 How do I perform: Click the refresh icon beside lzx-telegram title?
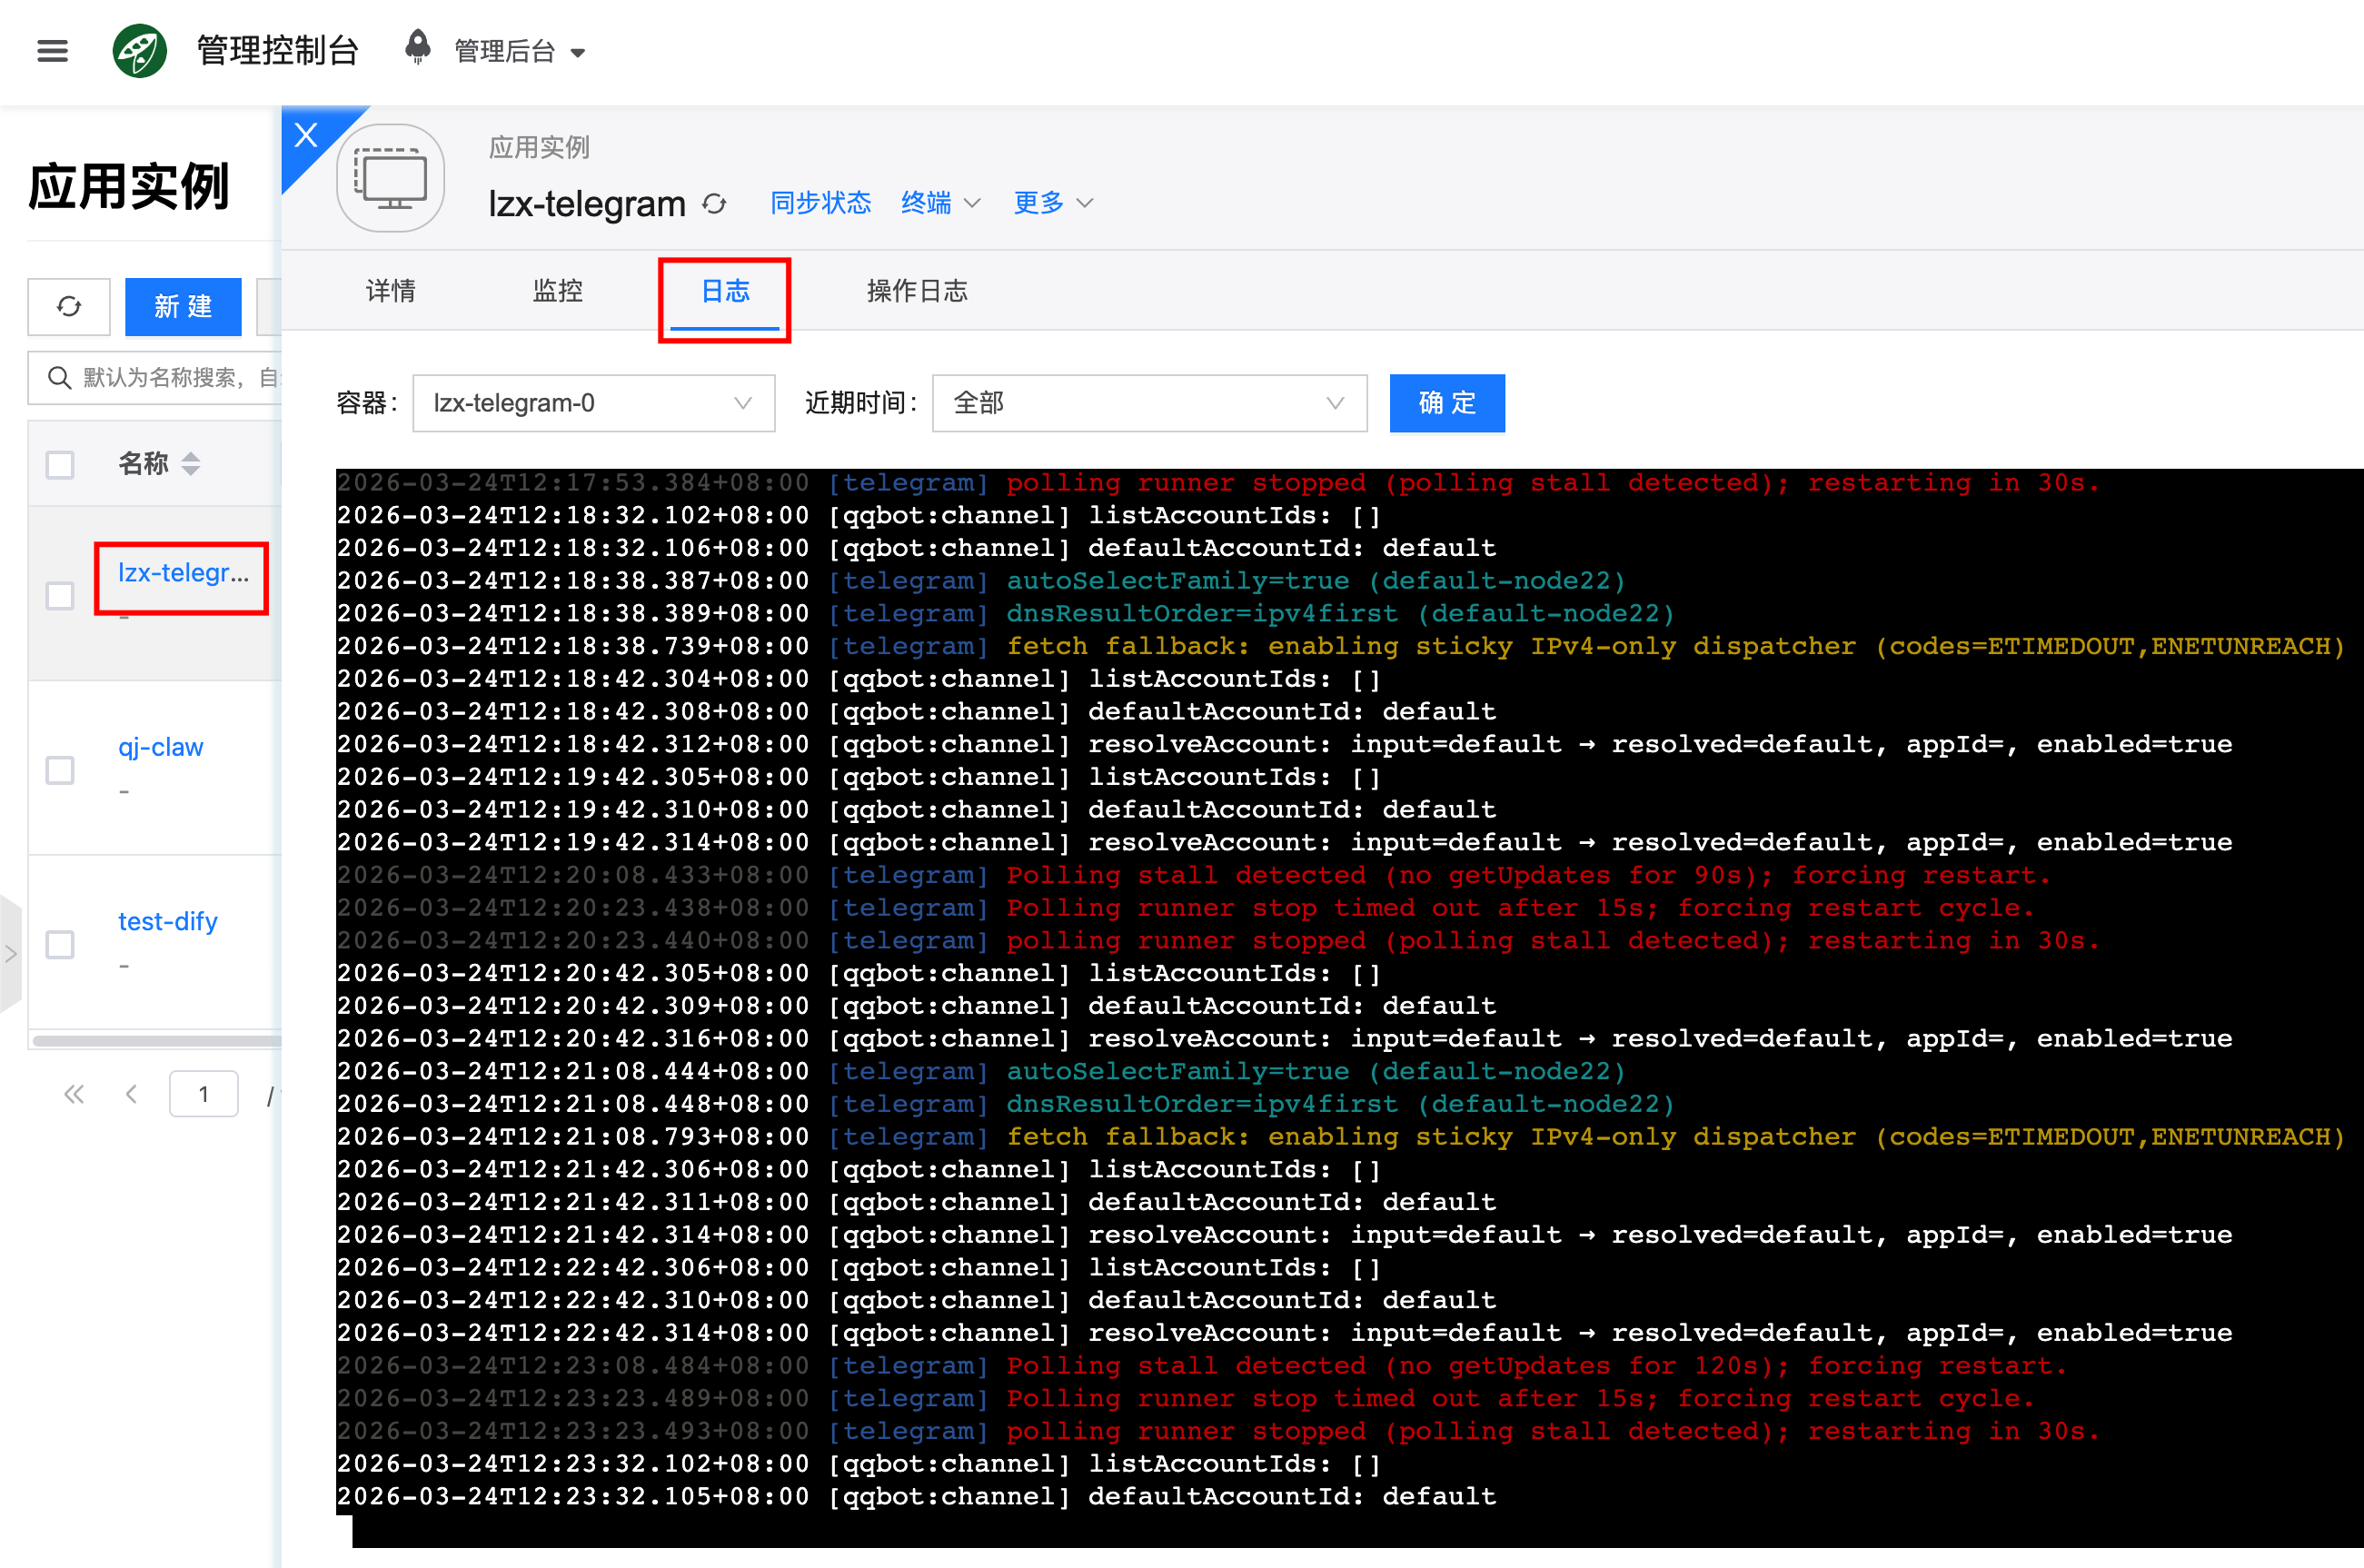(x=714, y=204)
